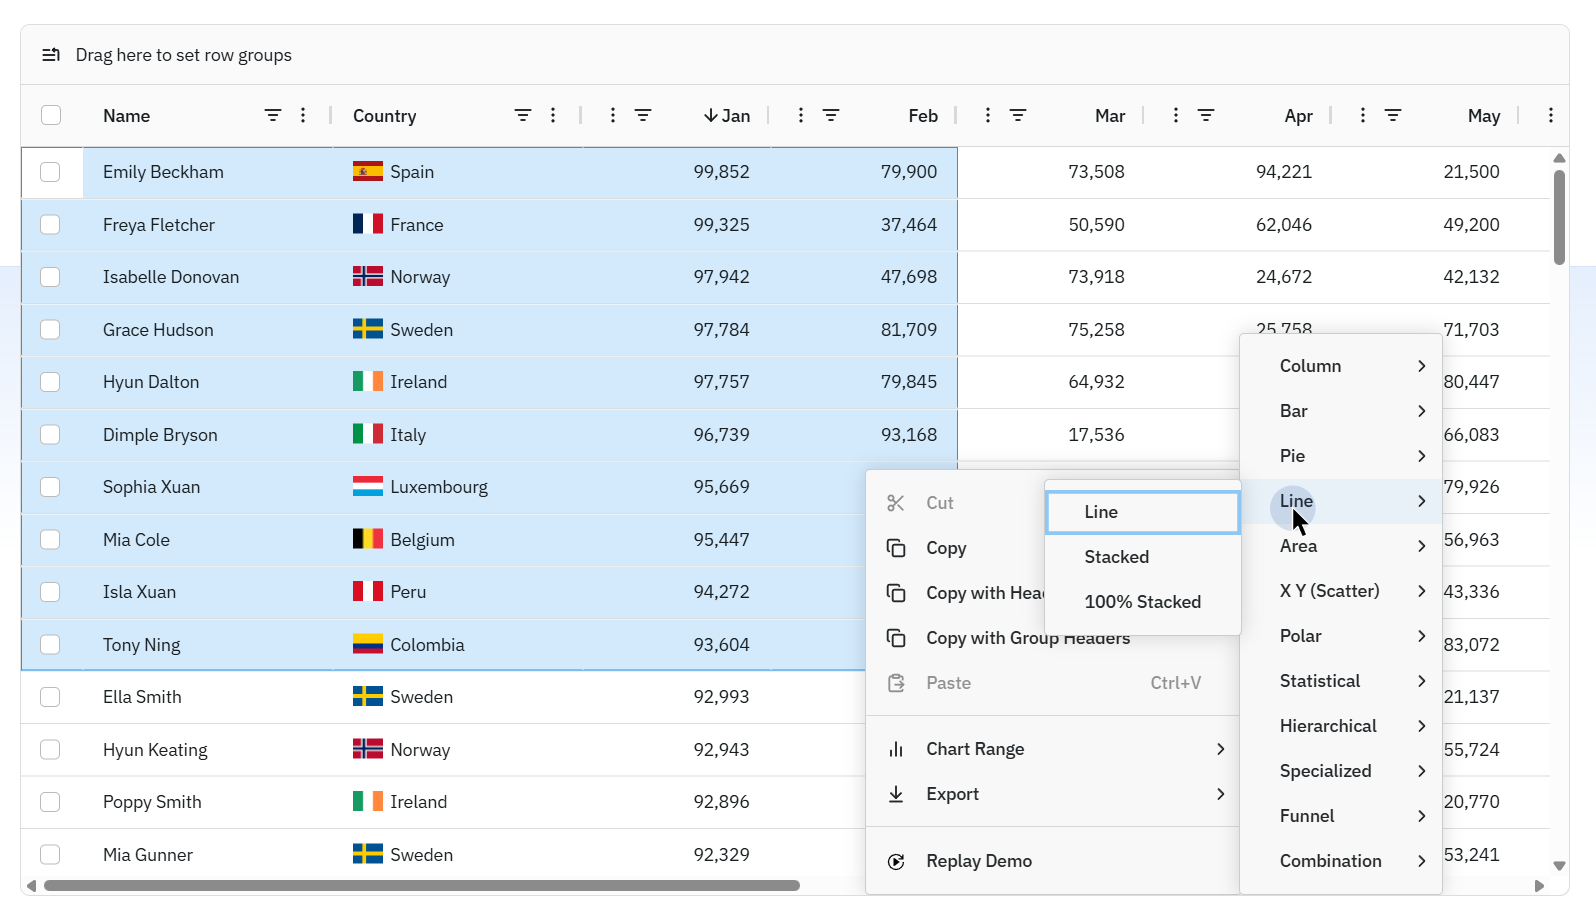Select 100% Stacked line chart option

1142,602
